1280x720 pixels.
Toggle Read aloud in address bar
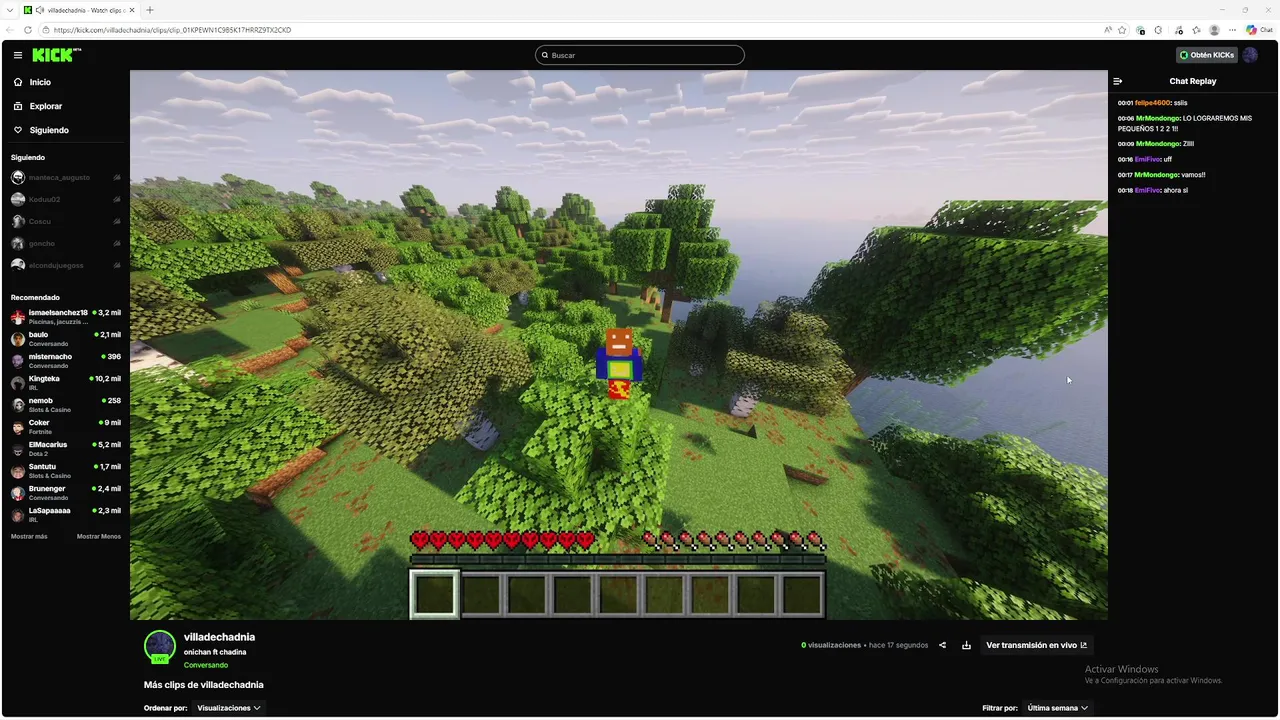click(x=1108, y=30)
